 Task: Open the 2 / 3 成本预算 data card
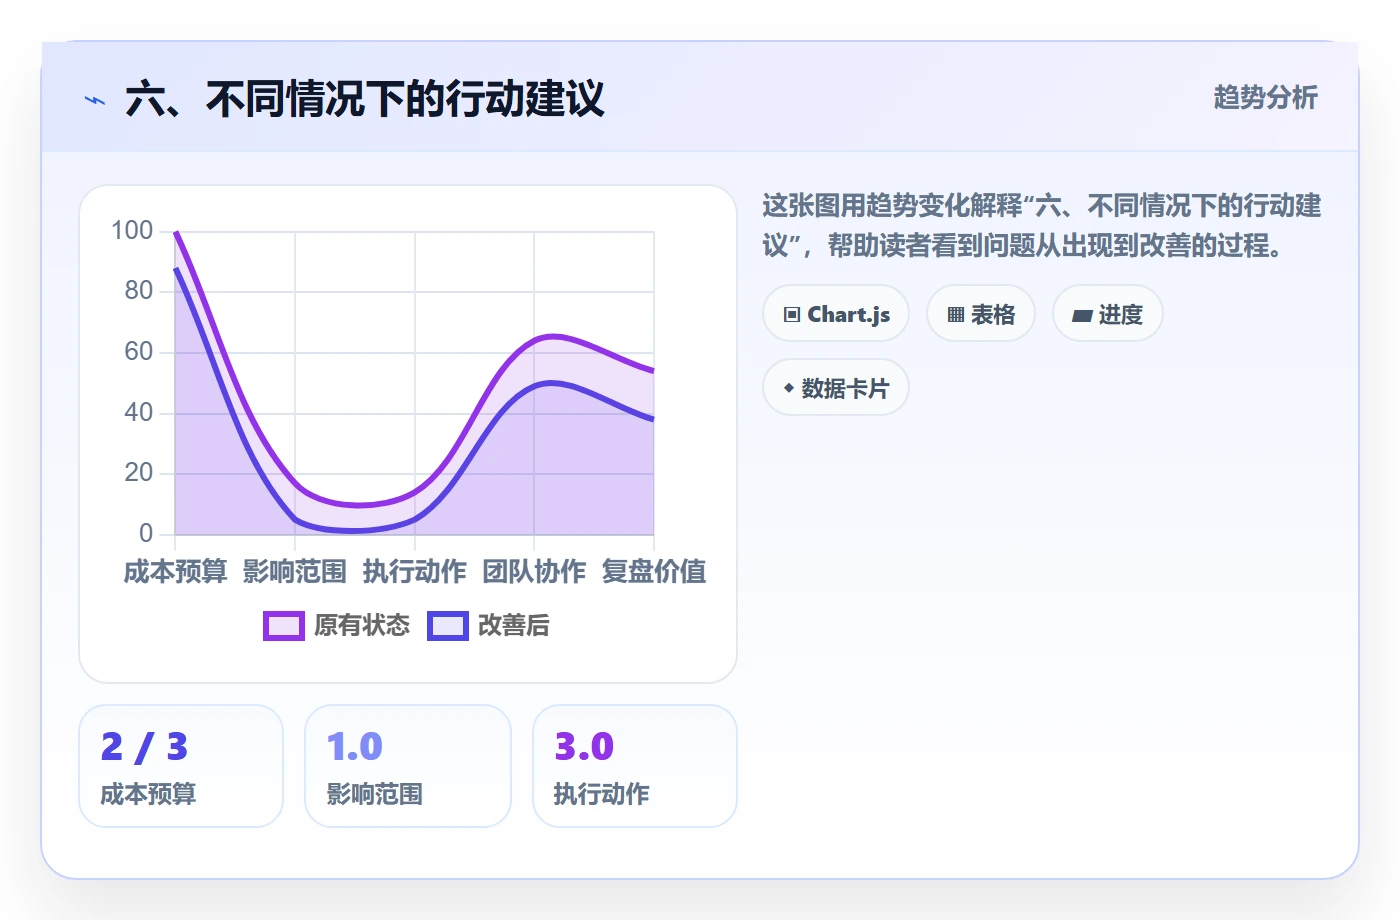click(181, 766)
